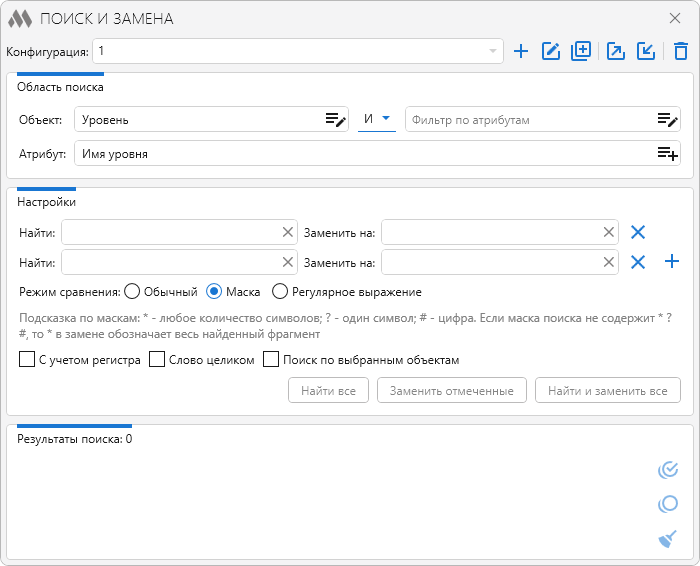
Task: Duplicate the current configuration
Action: (581, 51)
